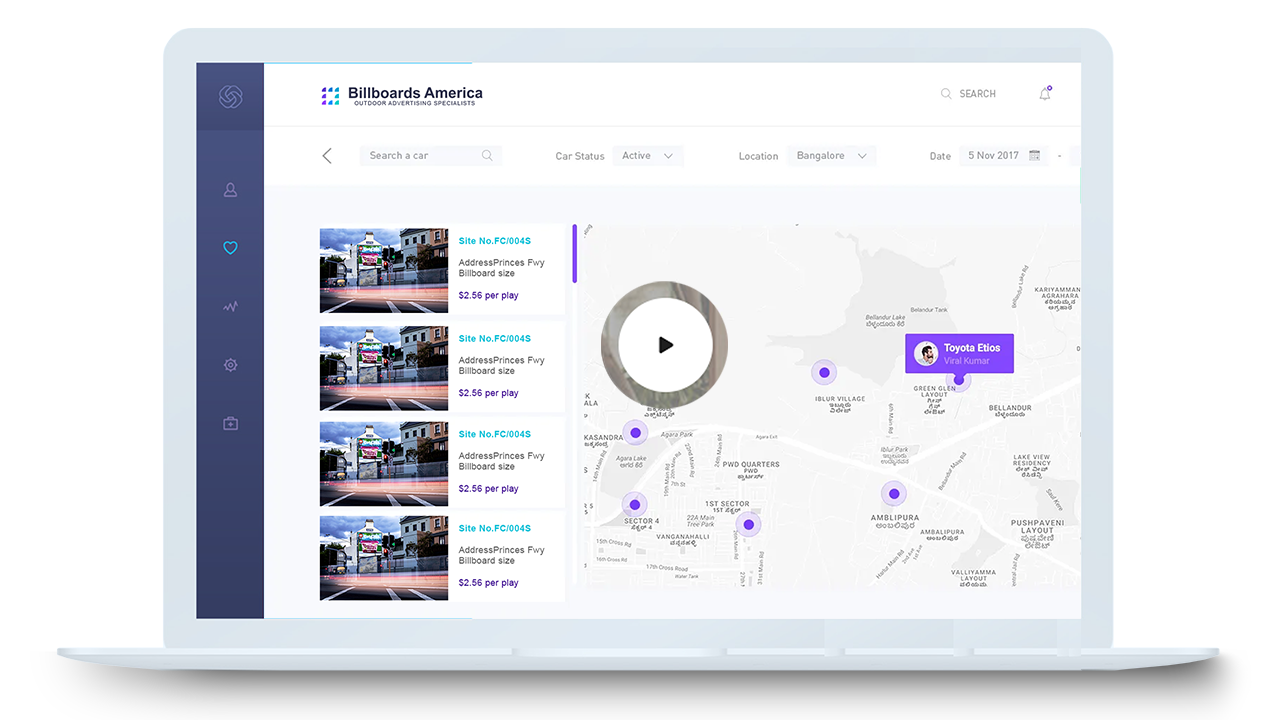Click the marker near Amblipura on the map
Image resolution: width=1280 pixels, height=720 pixels.
click(893, 492)
